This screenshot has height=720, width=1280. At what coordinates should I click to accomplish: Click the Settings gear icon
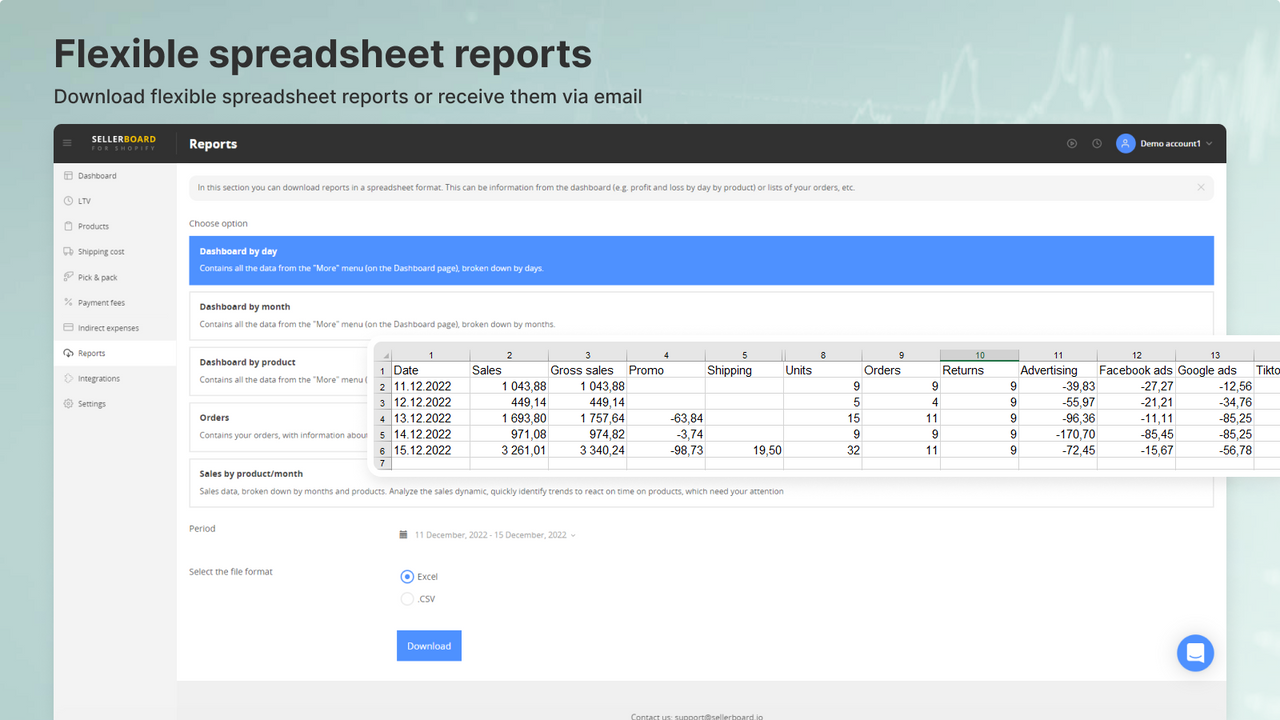click(68, 404)
